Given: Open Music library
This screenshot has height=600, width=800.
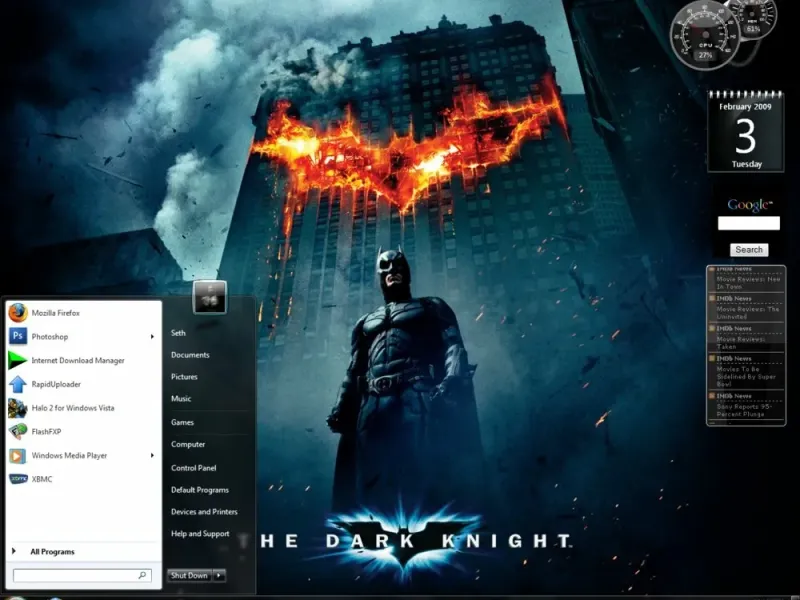Looking at the screenshot, I should coord(181,398).
